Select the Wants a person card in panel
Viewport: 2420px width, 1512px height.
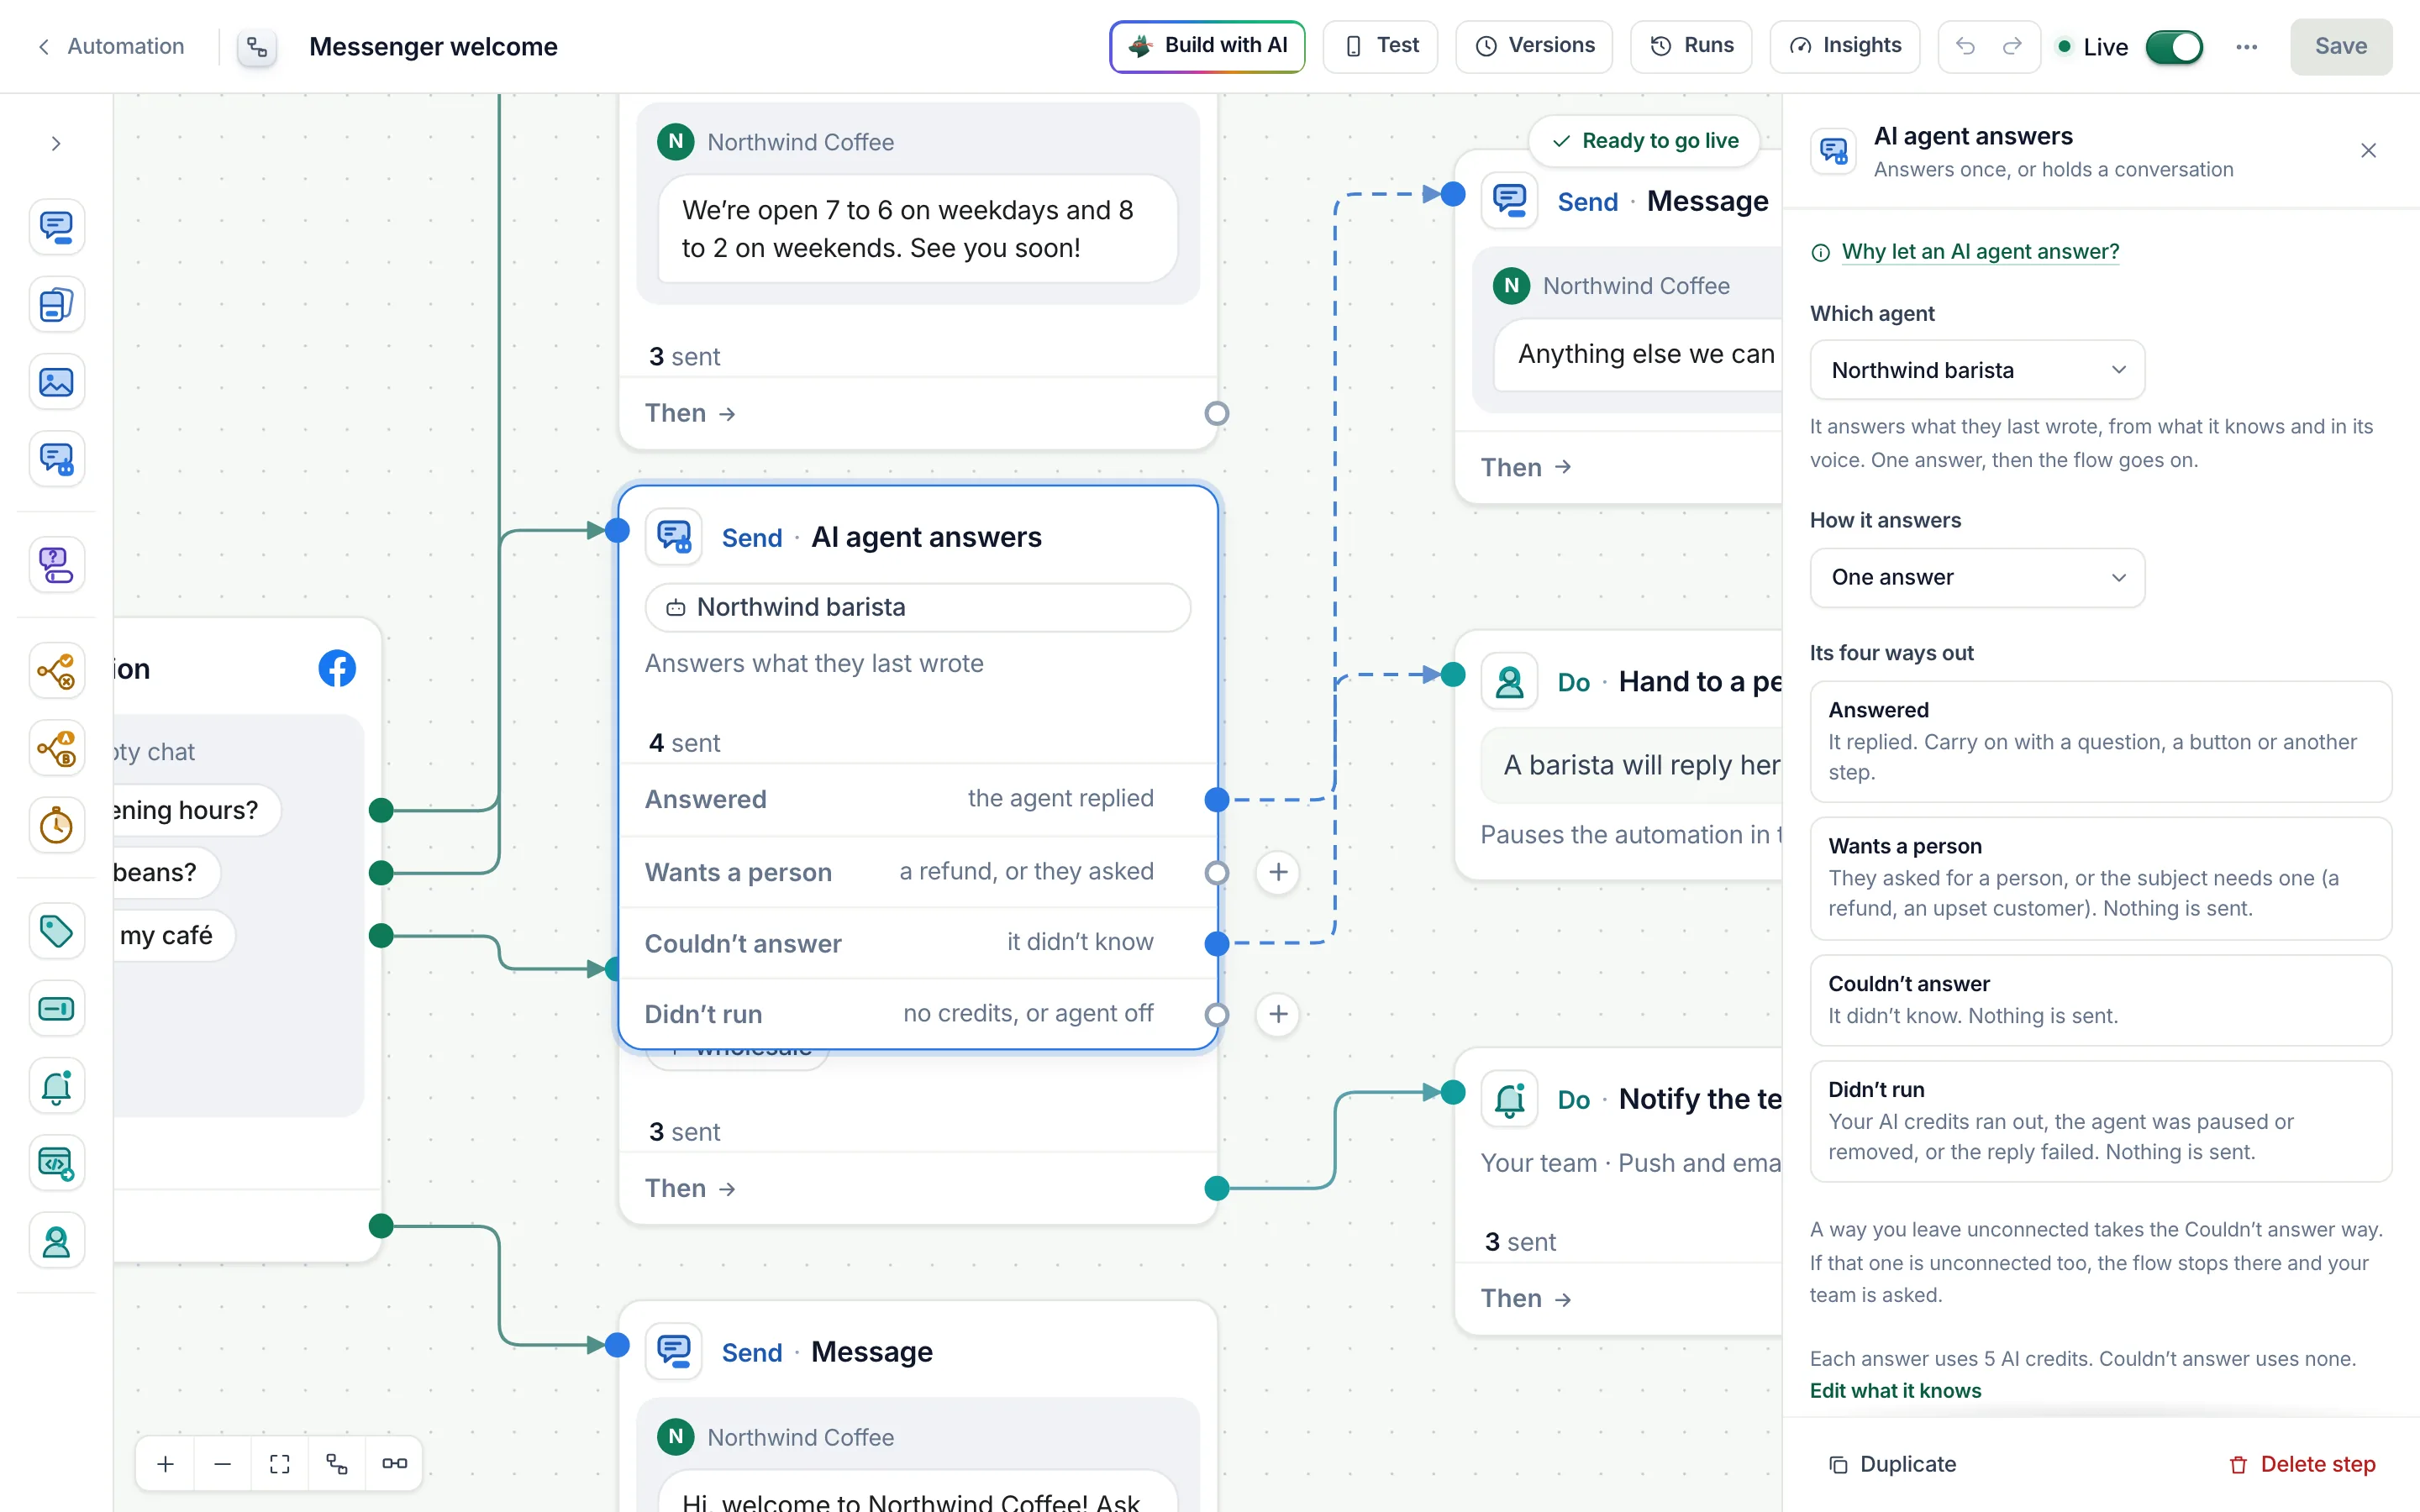coord(2100,878)
